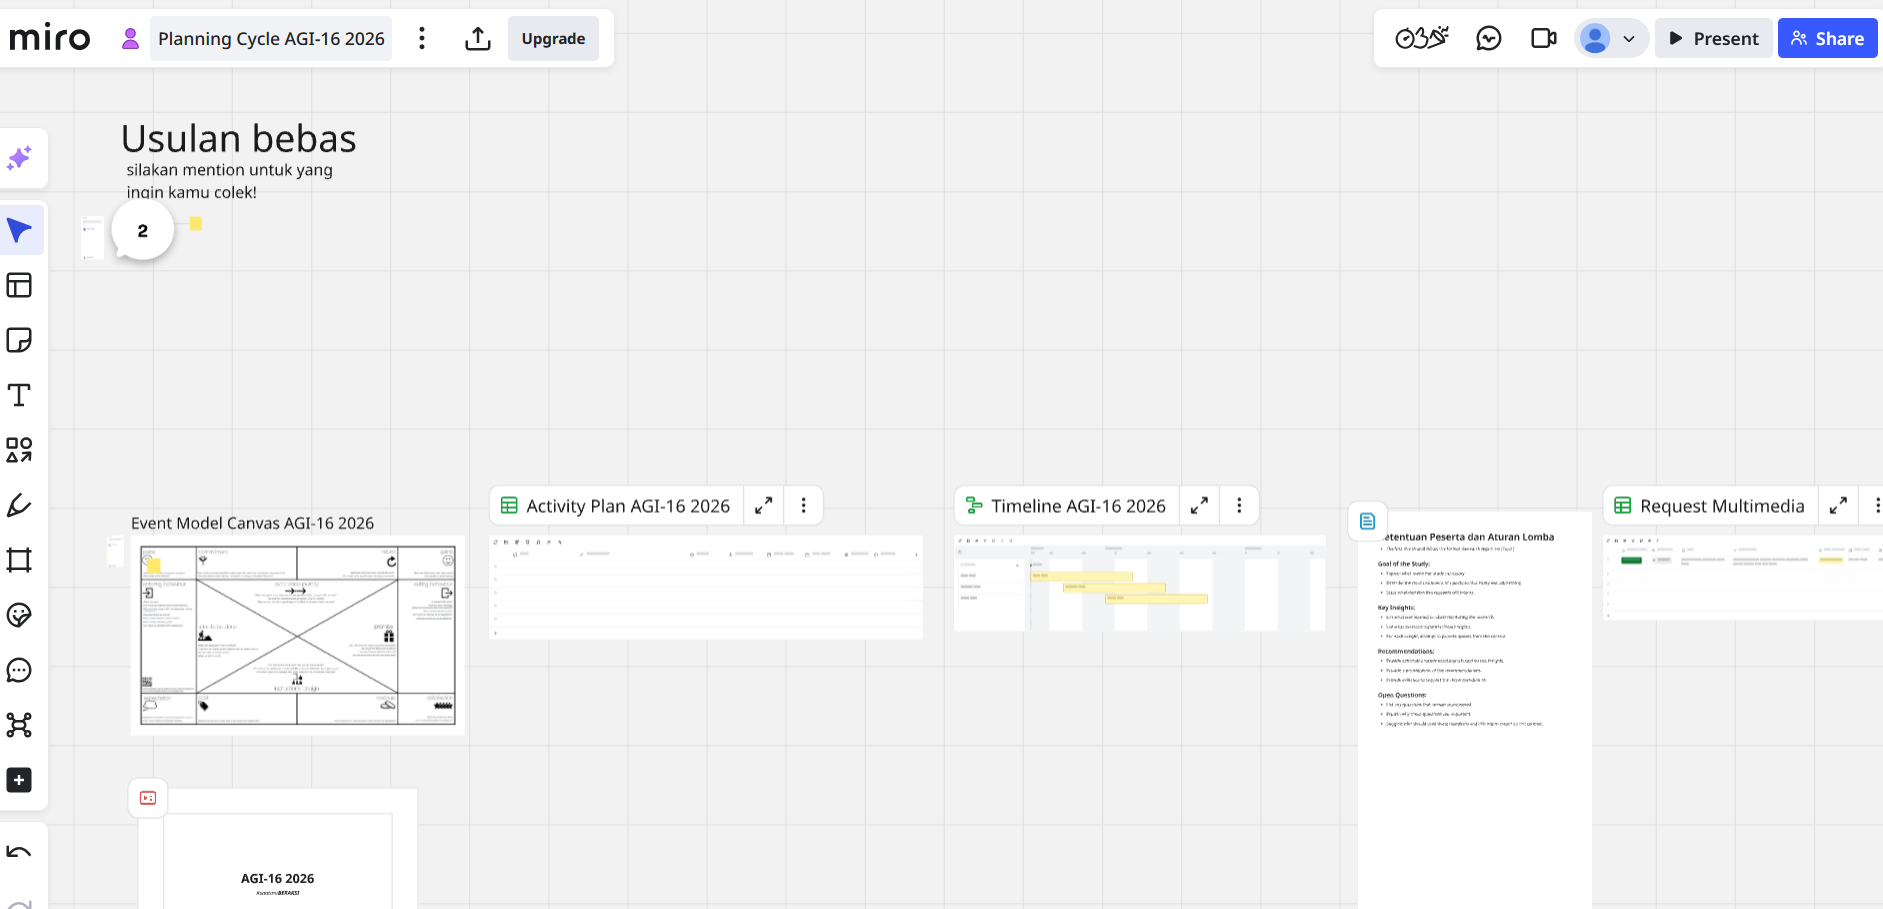Select the Sticky note tool
Image resolution: width=1883 pixels, height=909 pixels.
pyautogui.click(x=20, y=340)
